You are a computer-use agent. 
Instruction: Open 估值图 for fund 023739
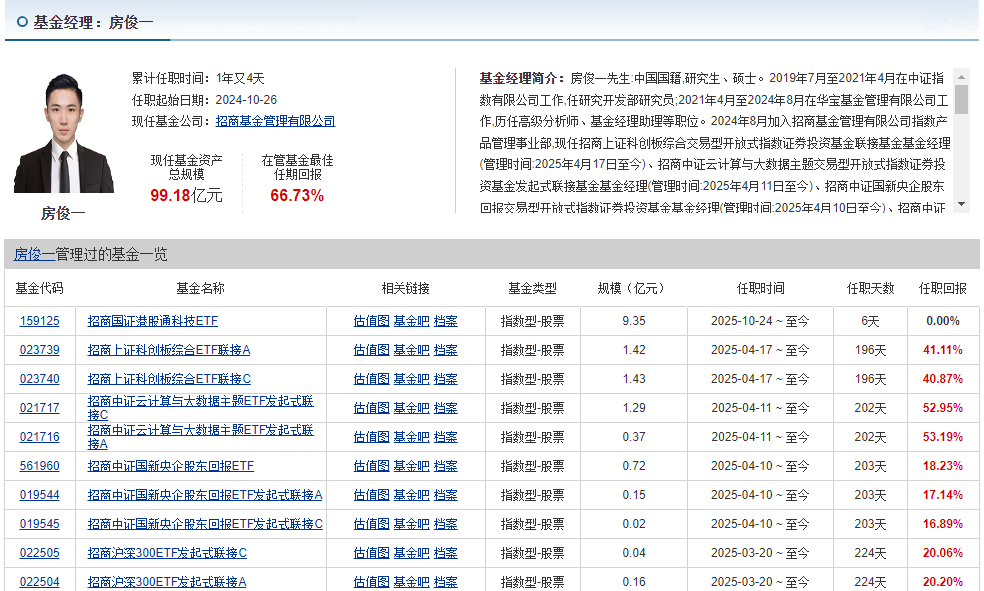pyautogui.click(x=372, y=349)
